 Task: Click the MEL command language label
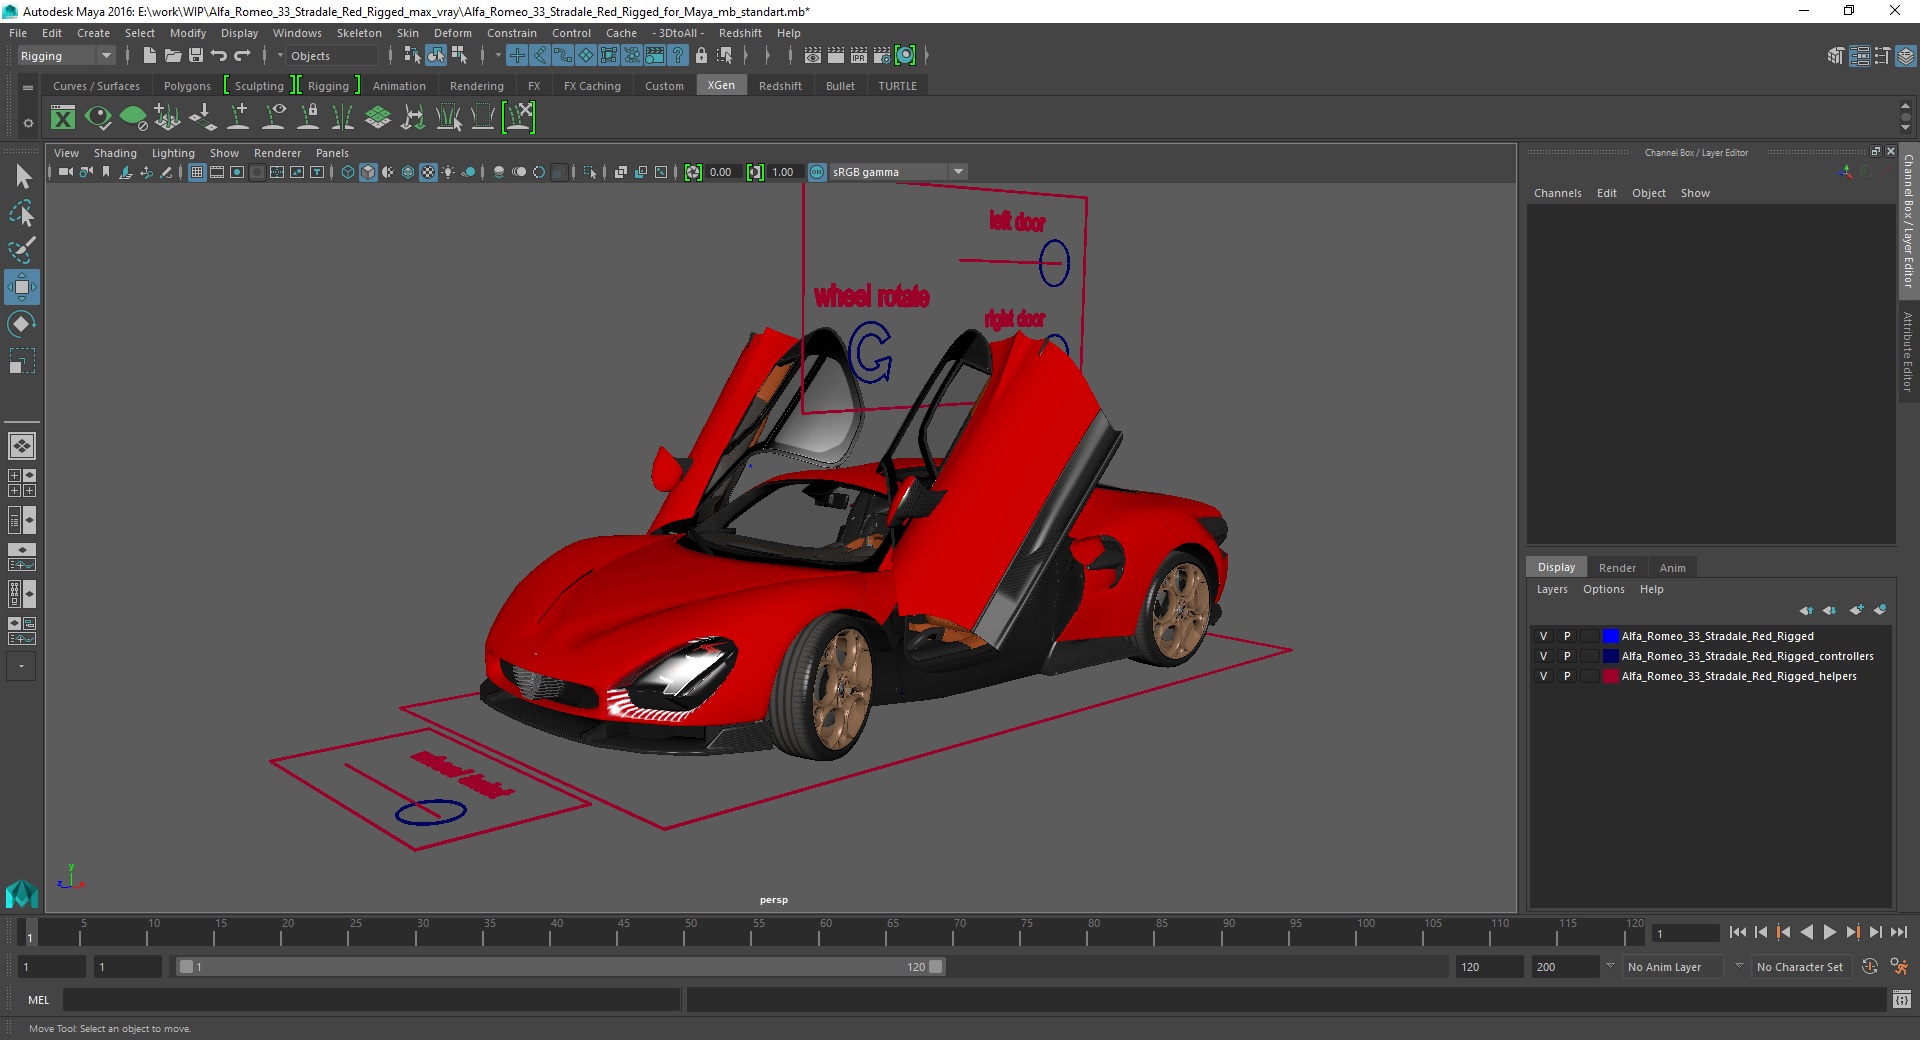click(38, 999)
